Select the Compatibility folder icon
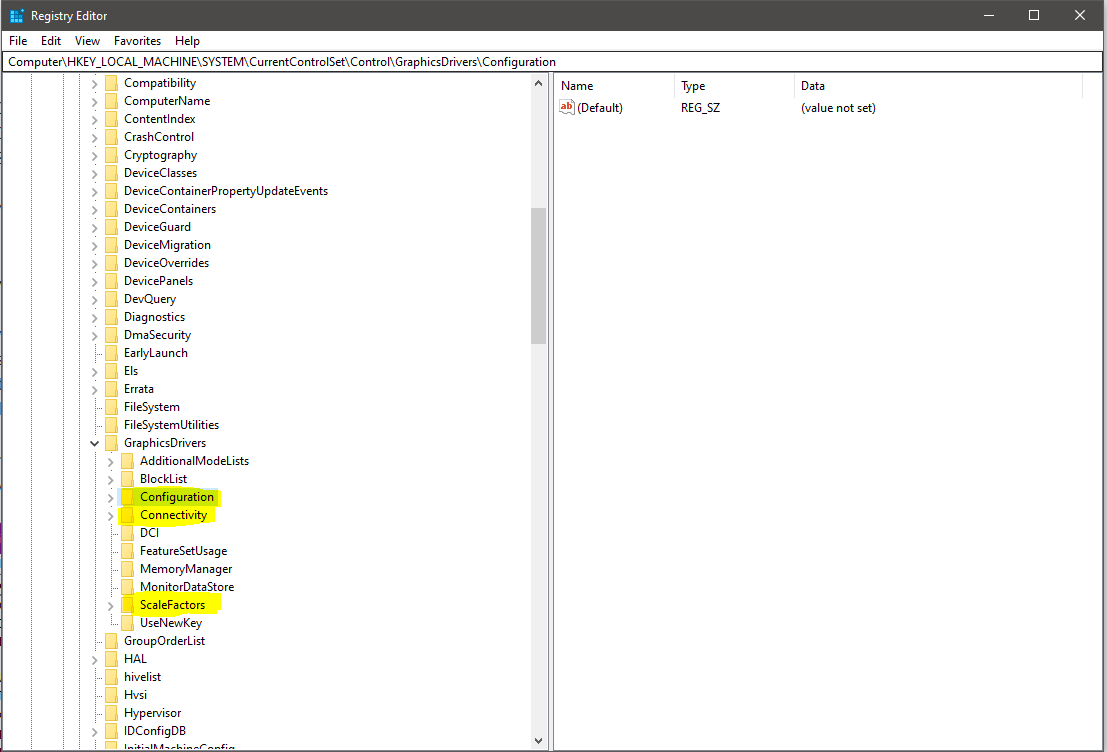The height and width of the screenshot is (752, 1107). pyautogui.click(x=112, y=83)
